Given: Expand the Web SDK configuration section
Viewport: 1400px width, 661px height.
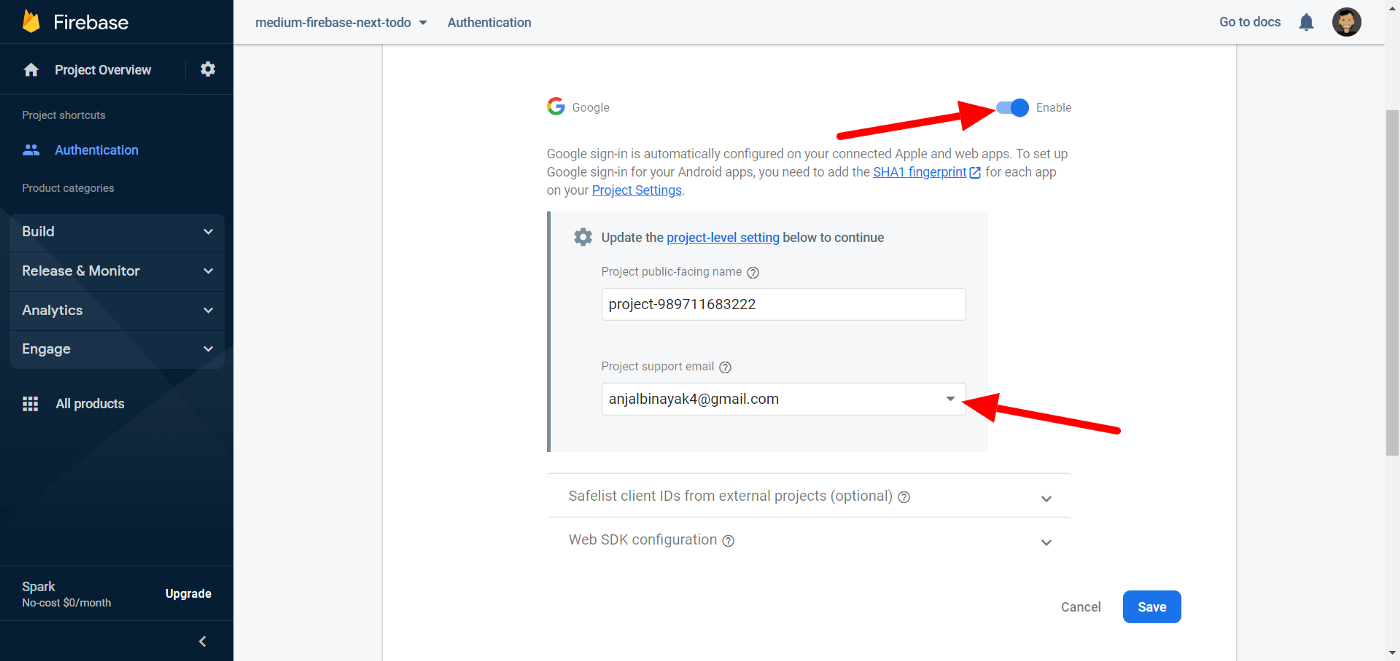Looking at the screenshot, I should tap(1046, 542).
